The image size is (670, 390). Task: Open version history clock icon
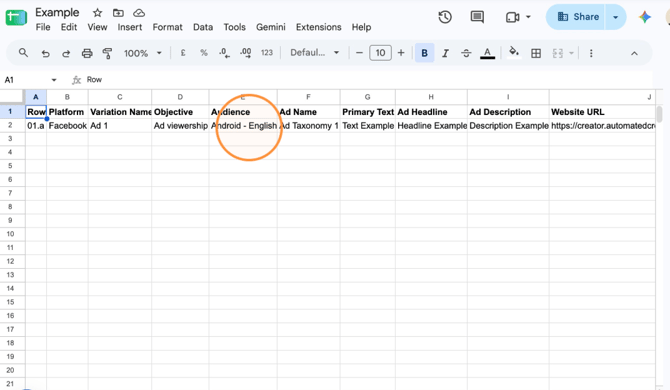click(x=445, y=17)
